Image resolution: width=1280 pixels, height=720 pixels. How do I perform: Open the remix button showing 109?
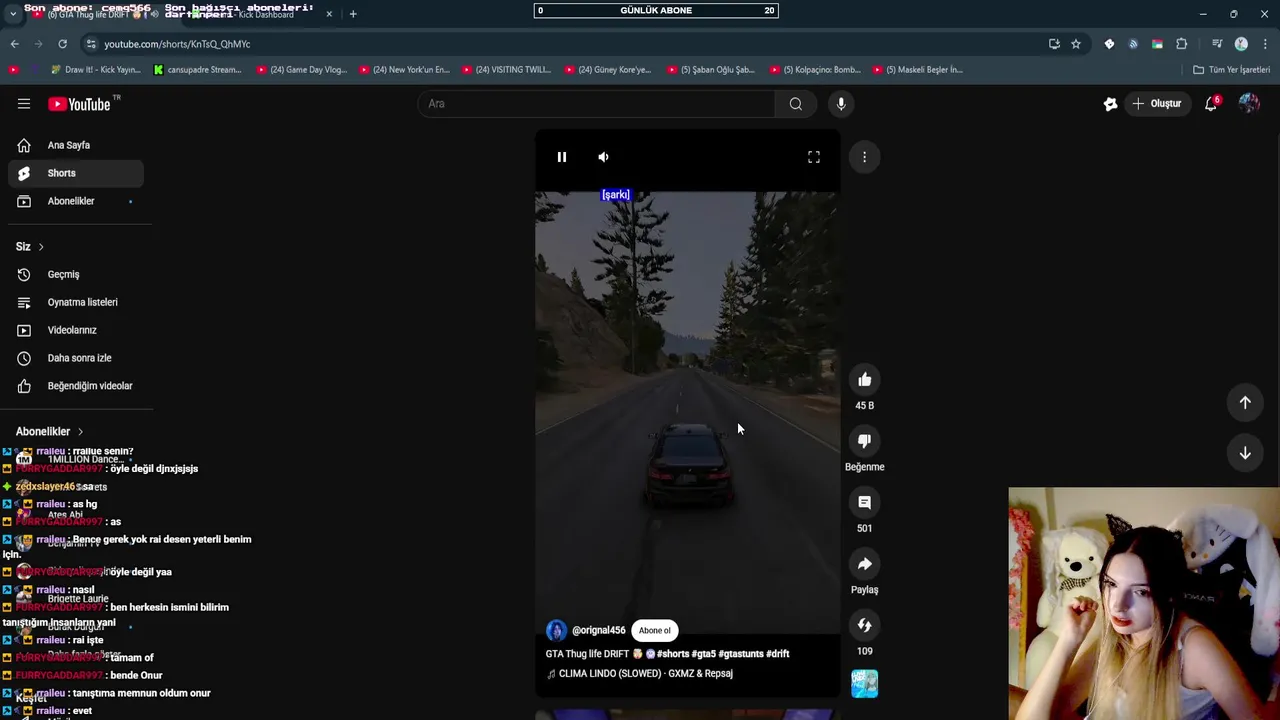[865, 626]
